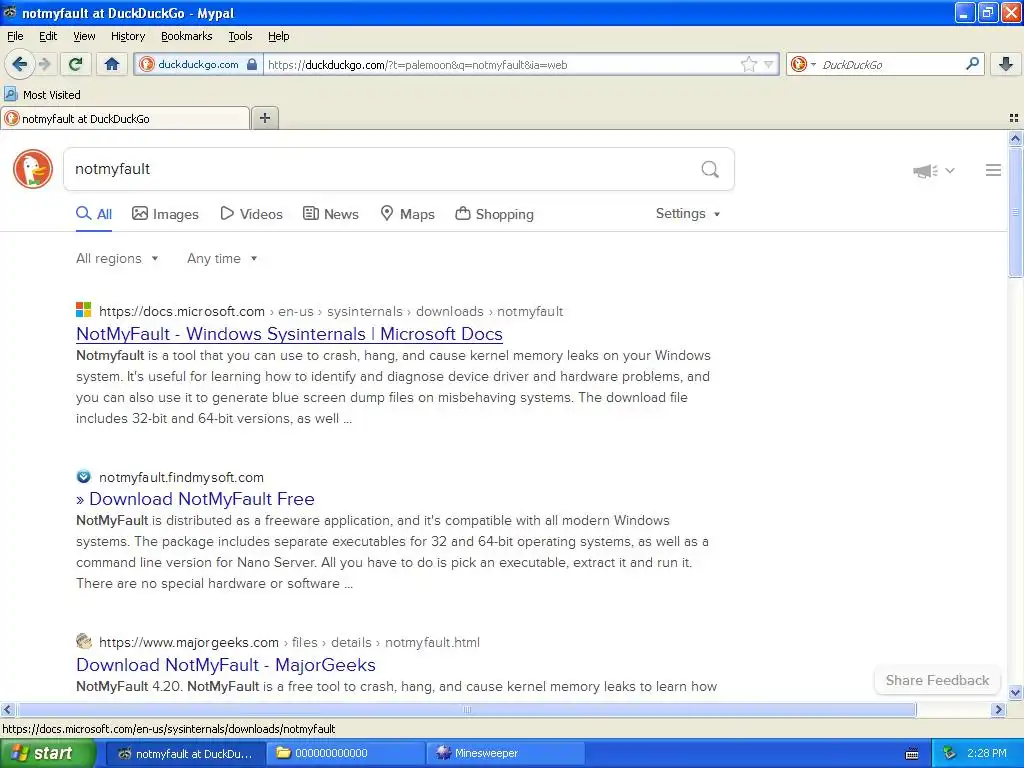Switch to Videos results

pos(251,214)
